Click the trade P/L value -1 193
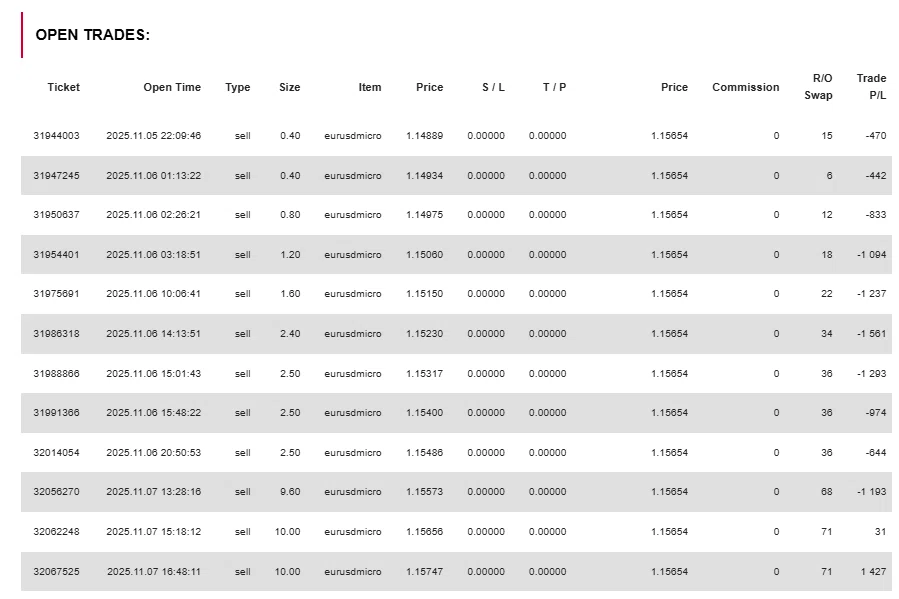This screenshot has width=899, height=599. [871, 492]
